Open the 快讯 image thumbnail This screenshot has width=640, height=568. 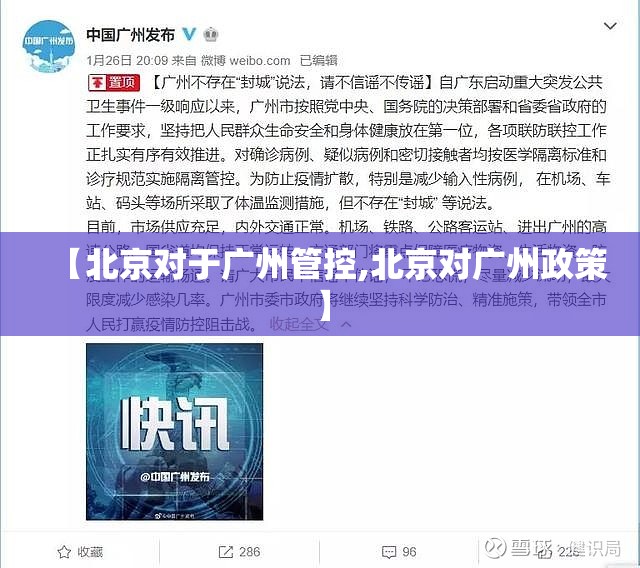[175, 432]
